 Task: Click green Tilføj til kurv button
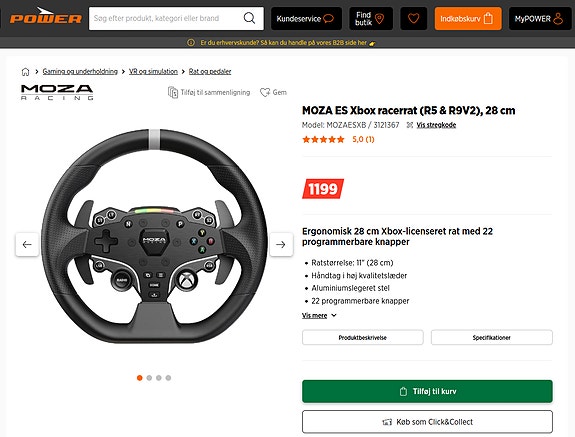click(x=427, y=392)
